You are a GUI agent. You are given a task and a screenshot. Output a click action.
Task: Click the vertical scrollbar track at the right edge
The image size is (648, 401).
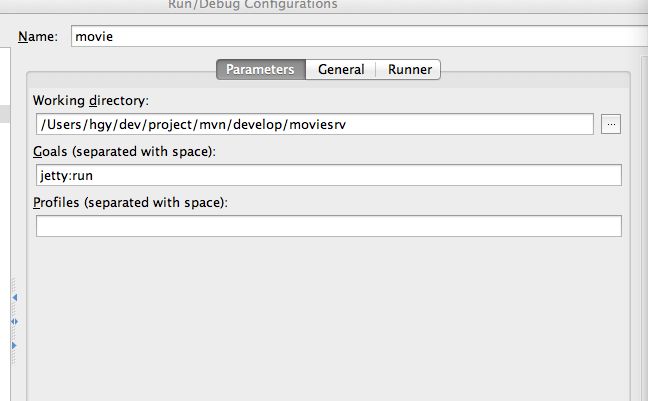[644, 229]
